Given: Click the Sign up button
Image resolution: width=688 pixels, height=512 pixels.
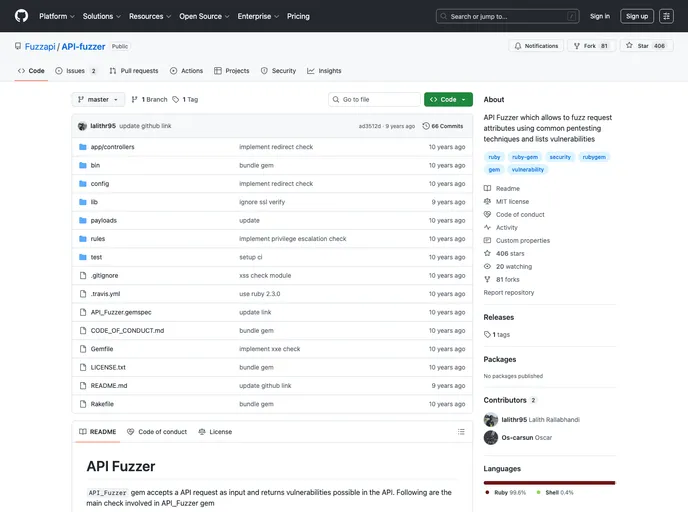Looking at the screenshot, I should click(637, 16).
